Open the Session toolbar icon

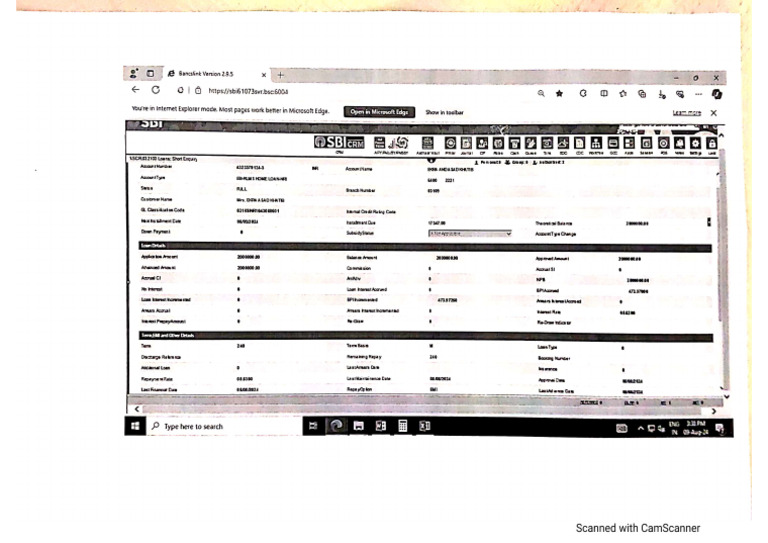tap(647, 143)
